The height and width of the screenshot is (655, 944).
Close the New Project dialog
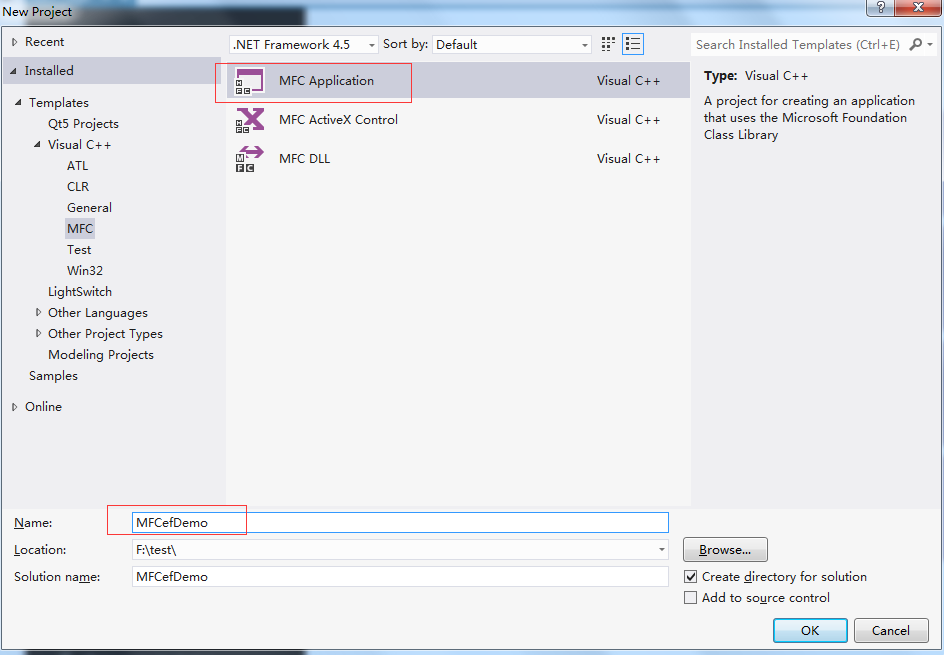(x=919, y=8)
